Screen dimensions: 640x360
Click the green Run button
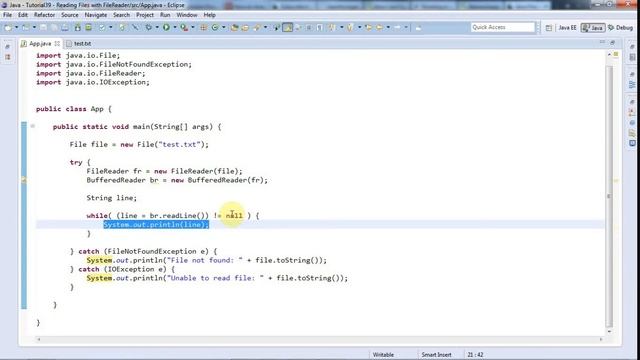[166, 27]
